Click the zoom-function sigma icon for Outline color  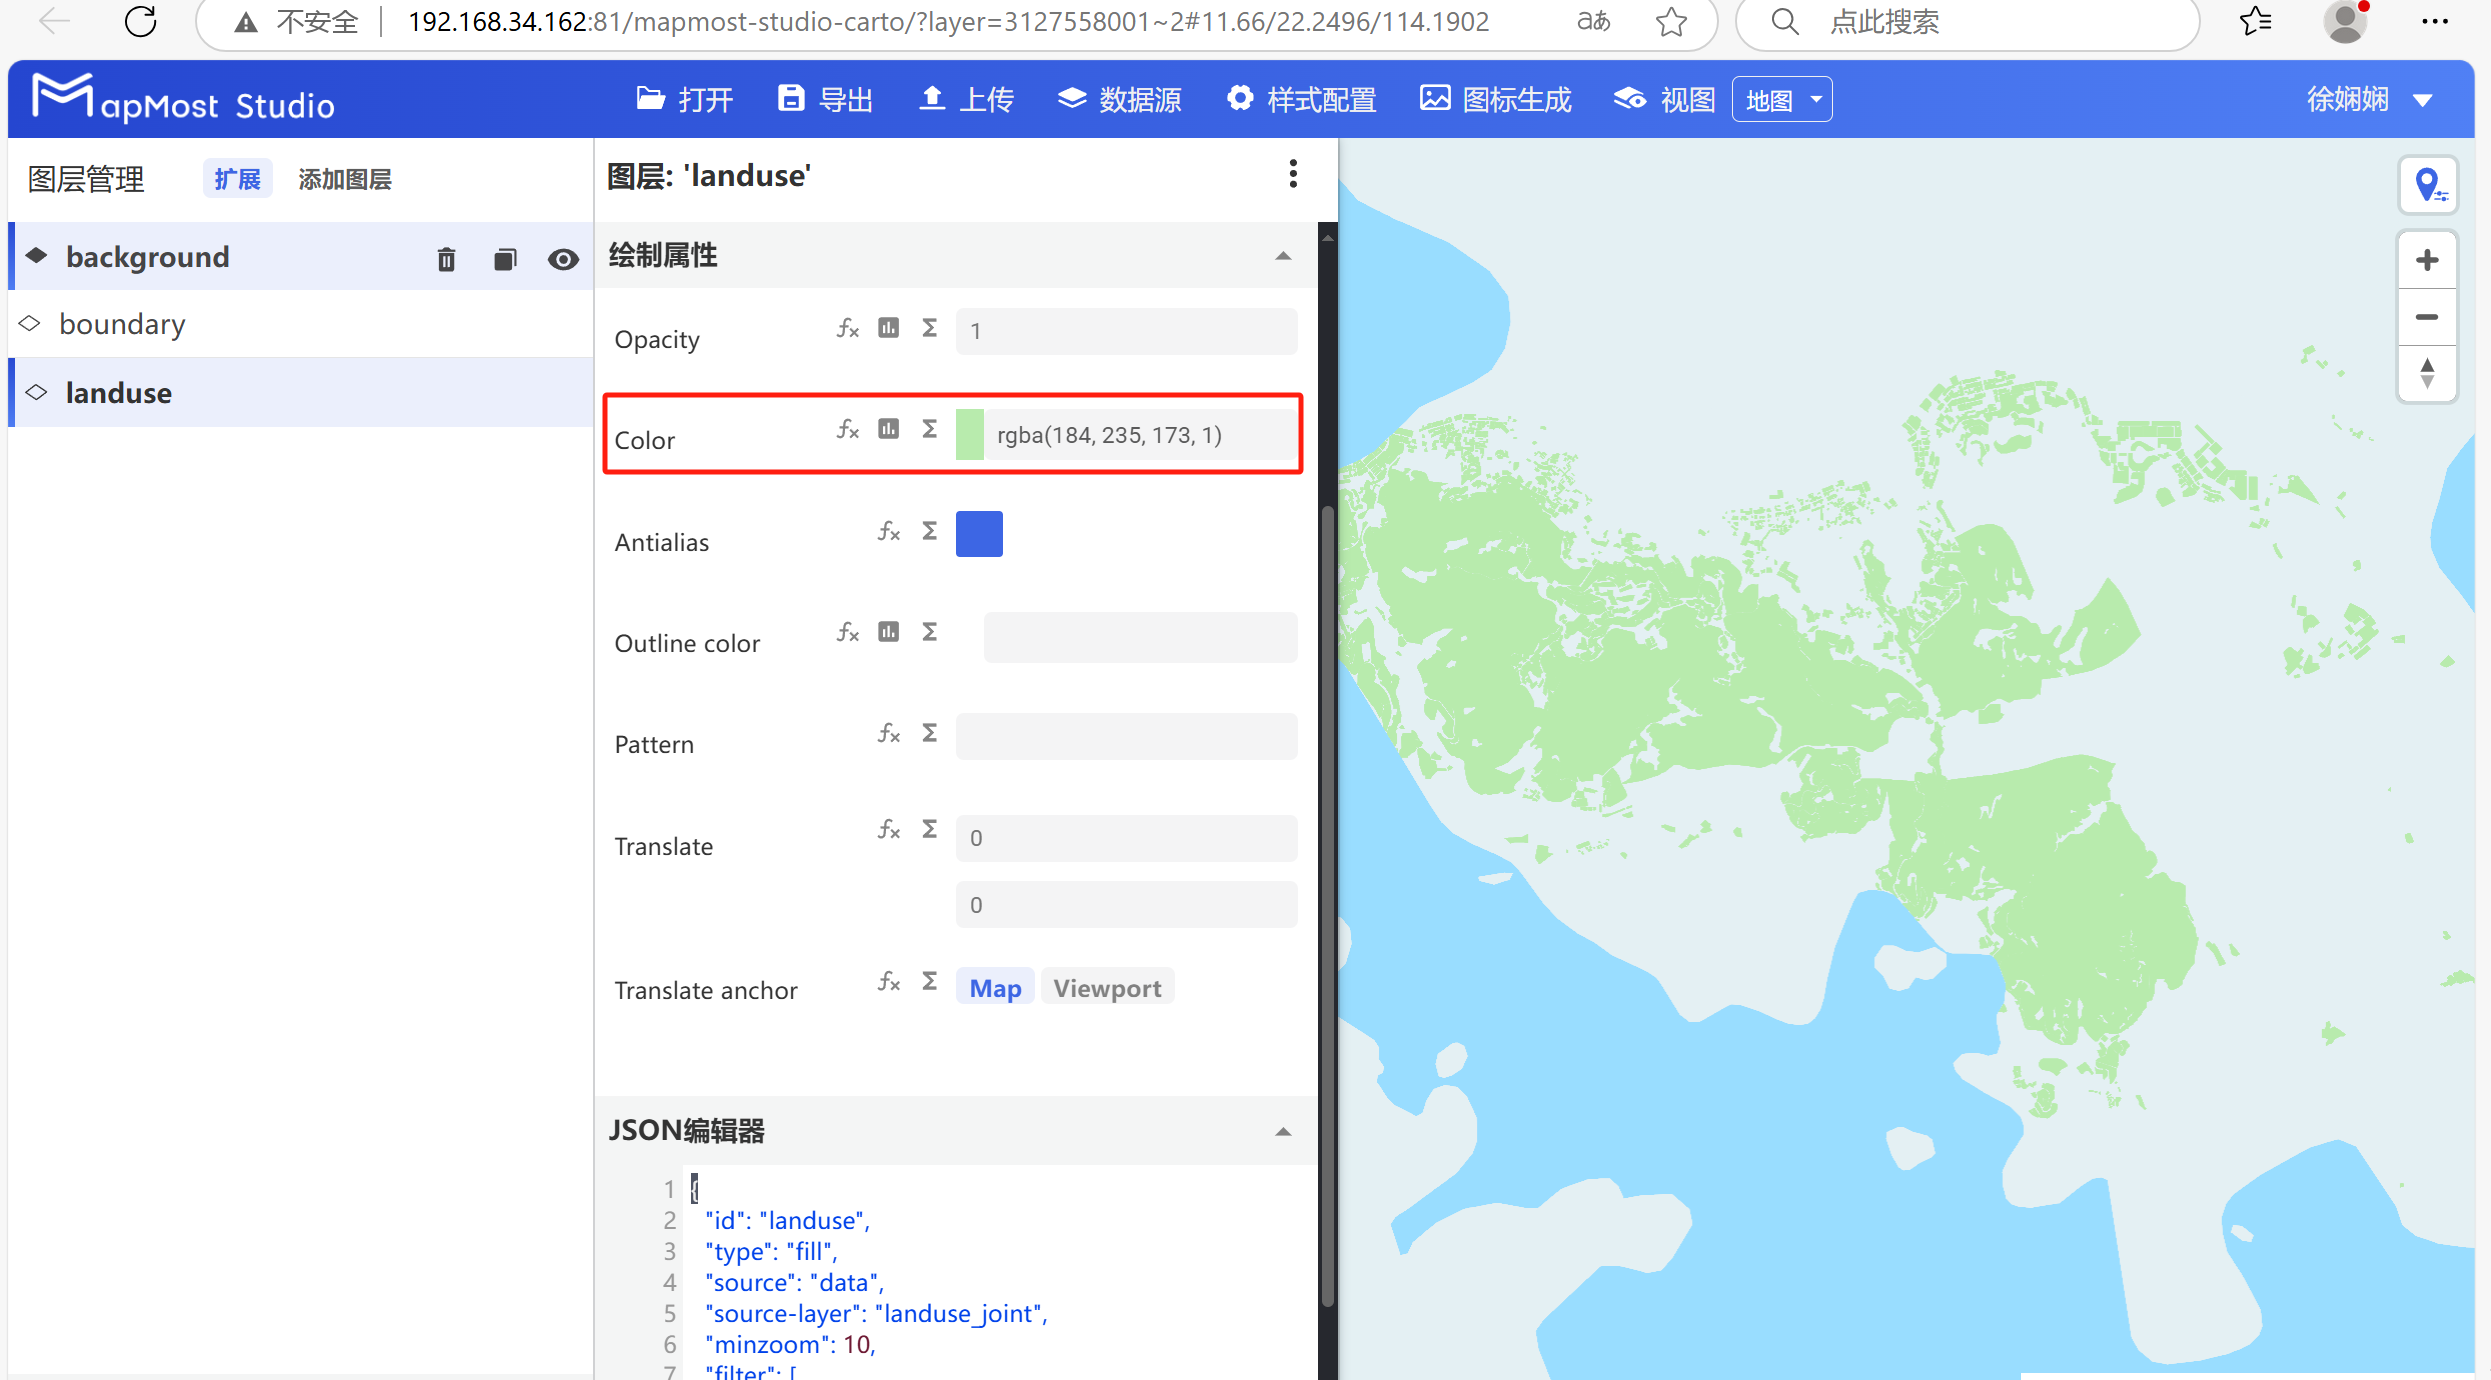pyautogui.click(x=930, y=631)
